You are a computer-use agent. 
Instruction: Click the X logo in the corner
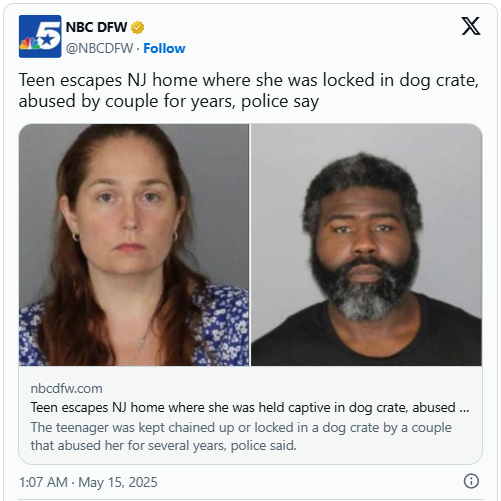pyautogui.click(x=471, y=26)
